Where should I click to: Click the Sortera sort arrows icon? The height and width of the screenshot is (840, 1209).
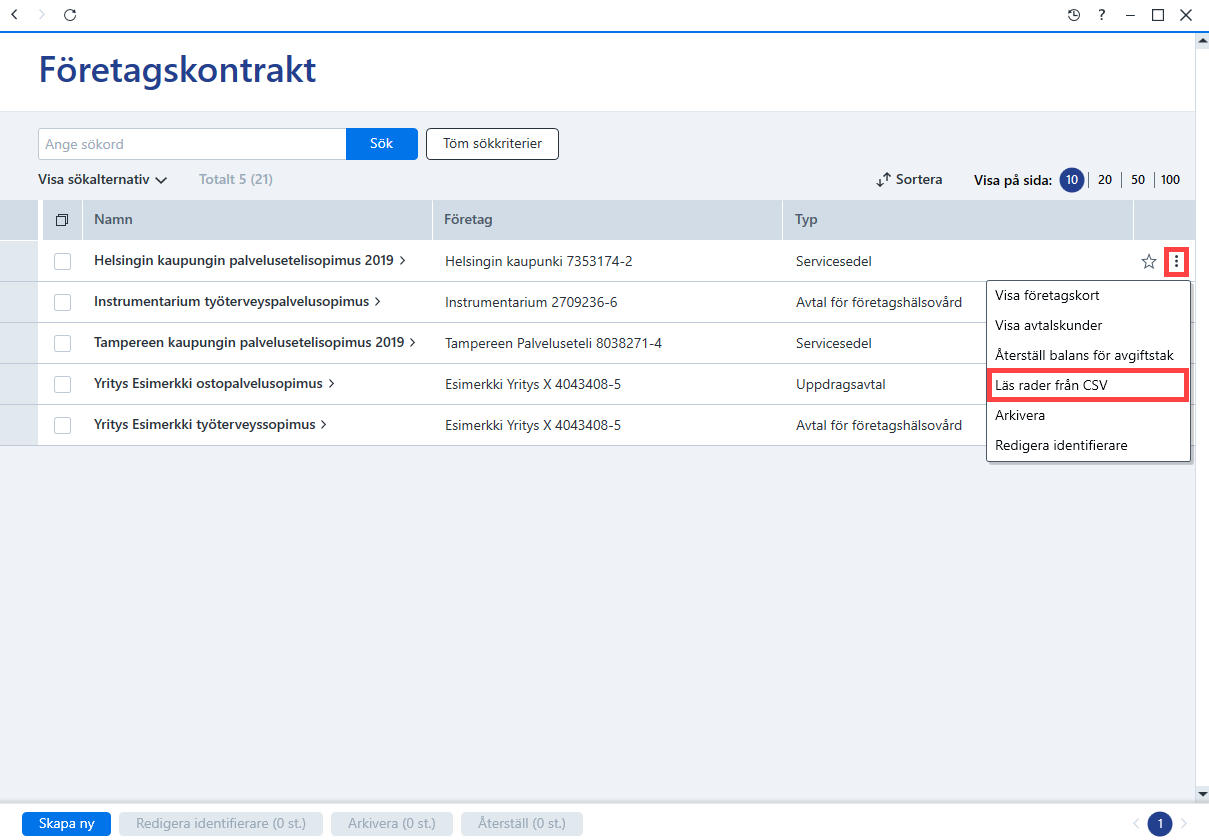(883, 180)
